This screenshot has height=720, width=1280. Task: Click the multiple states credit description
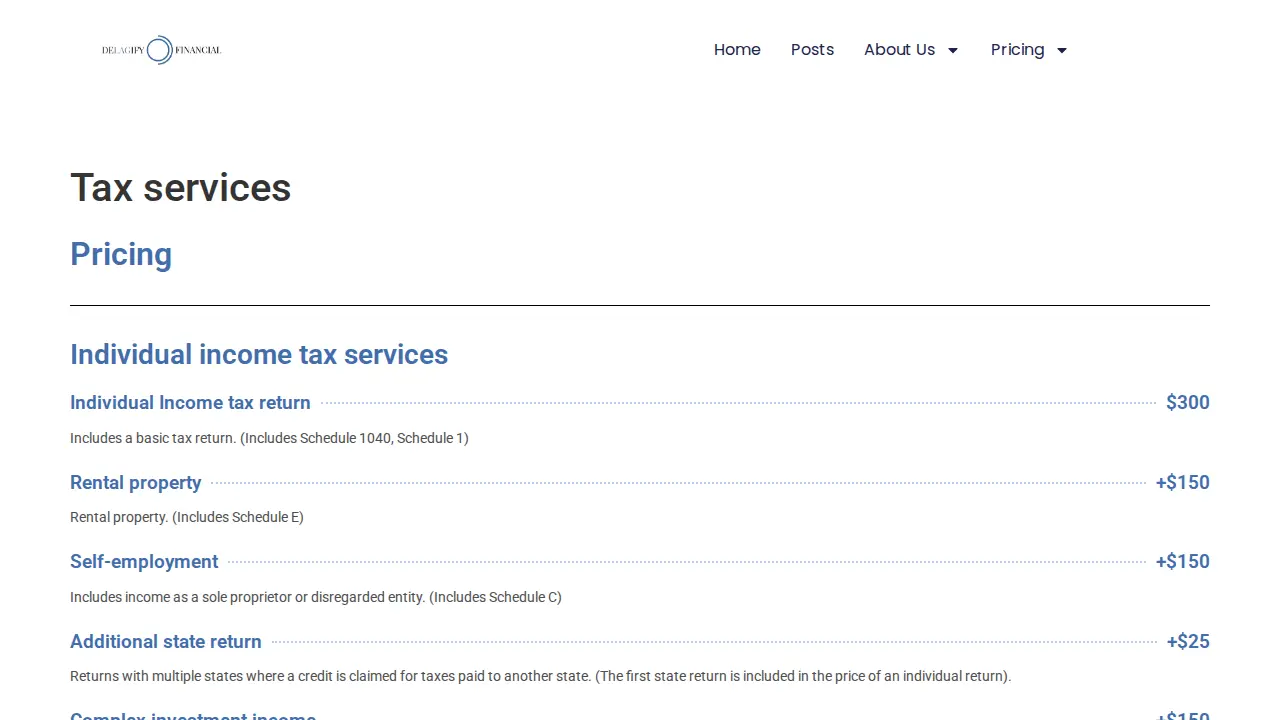pyautogui.click(x=541, y=676)
